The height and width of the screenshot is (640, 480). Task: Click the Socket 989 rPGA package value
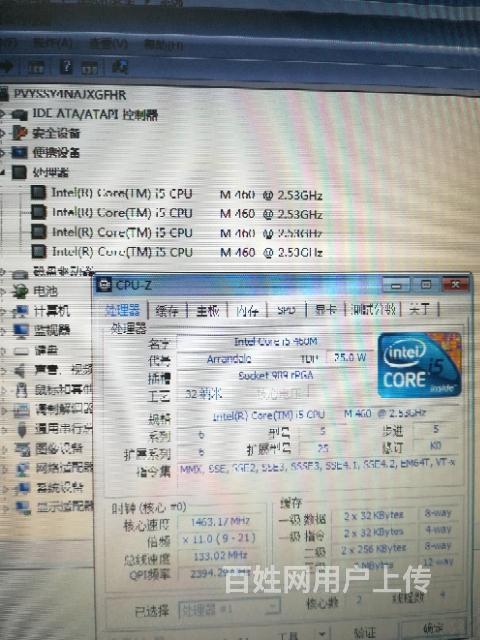coord(276,375)
